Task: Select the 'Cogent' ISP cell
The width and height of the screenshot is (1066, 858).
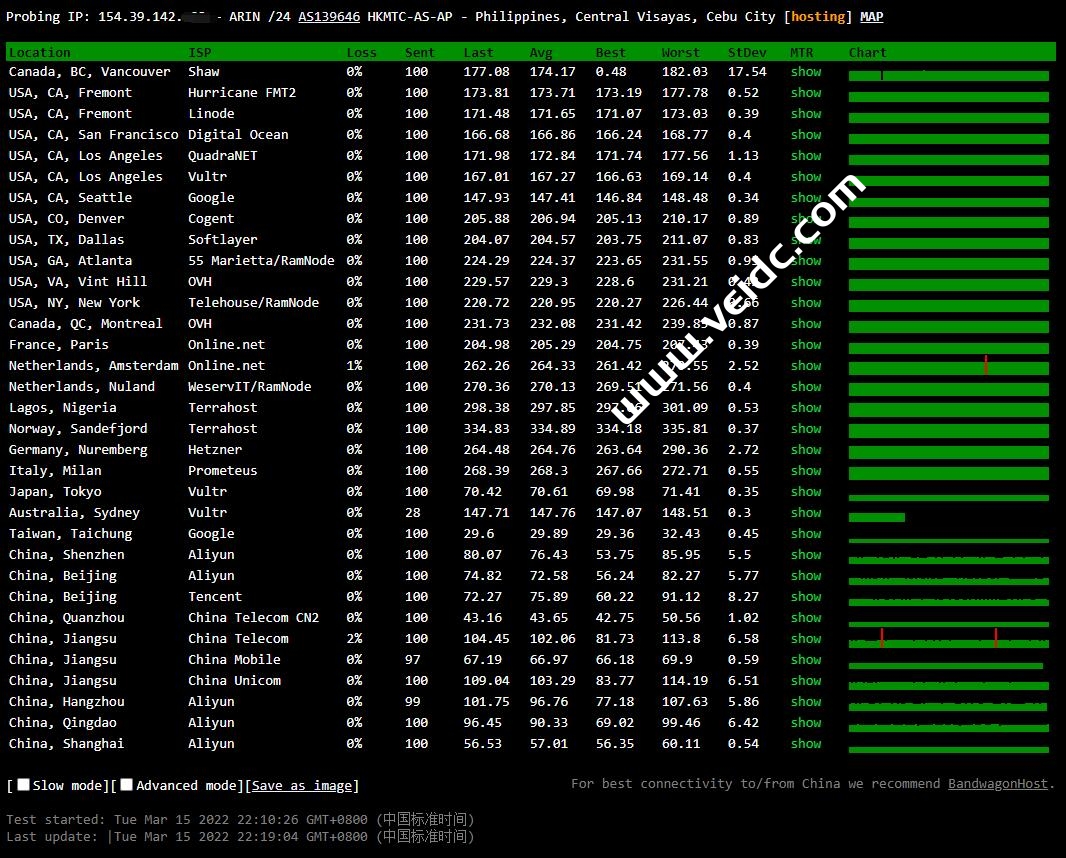Action: tap(211, 218)
